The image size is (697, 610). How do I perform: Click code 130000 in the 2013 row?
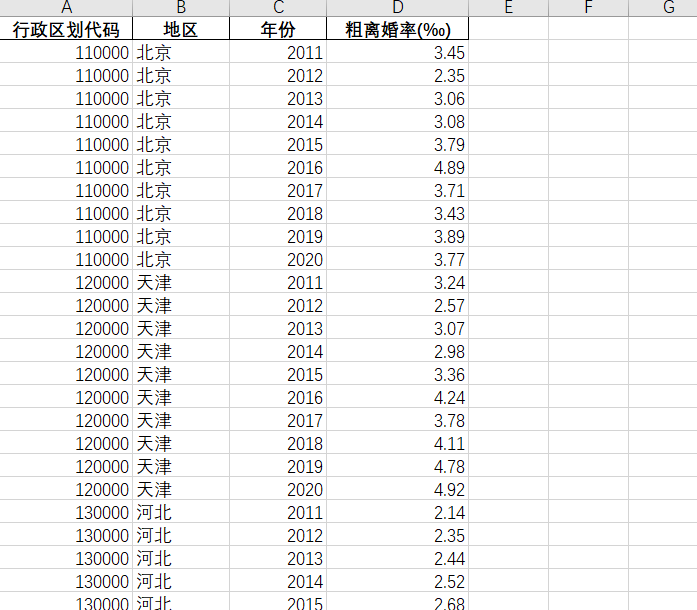click(66, 559)
